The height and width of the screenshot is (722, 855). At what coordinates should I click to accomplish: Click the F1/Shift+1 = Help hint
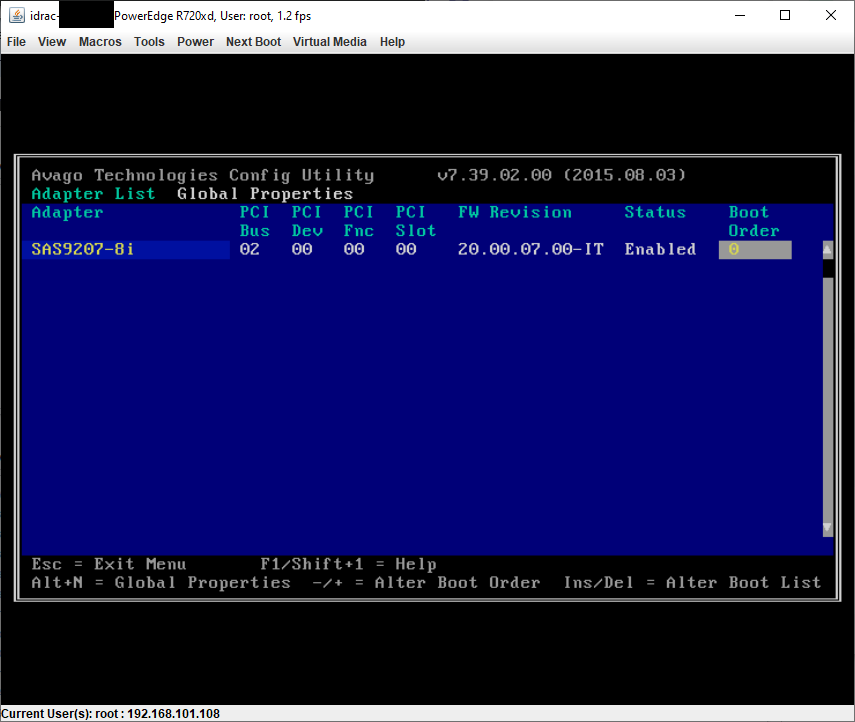(348, 564)
